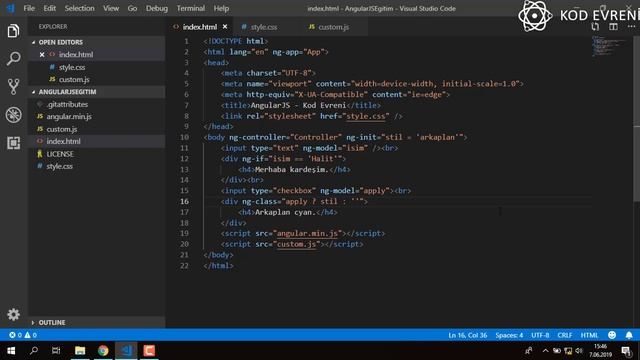Click the feedback smiley icon
Image resolution: width=640 pixels, height=360 pixels.
click(x=612, y=335)
